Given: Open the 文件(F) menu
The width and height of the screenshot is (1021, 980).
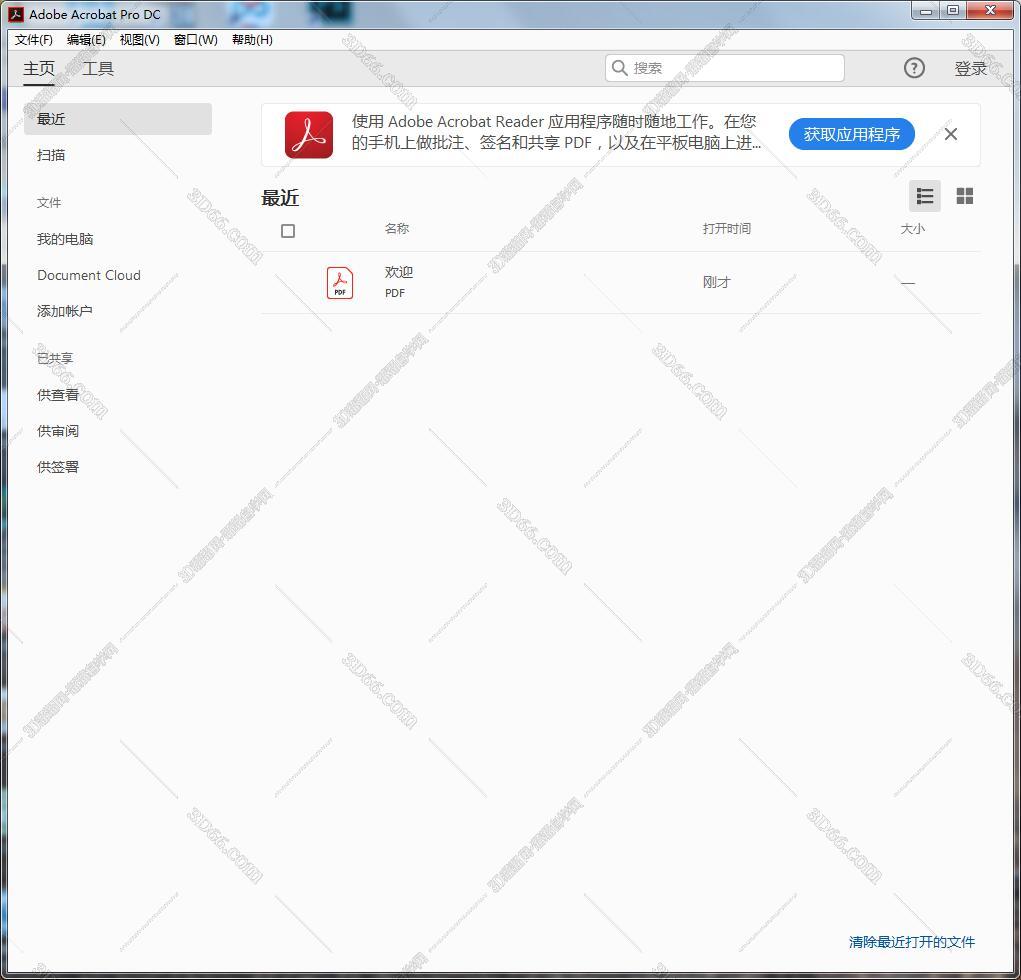Looking at the screenshot, I should 34,40.
